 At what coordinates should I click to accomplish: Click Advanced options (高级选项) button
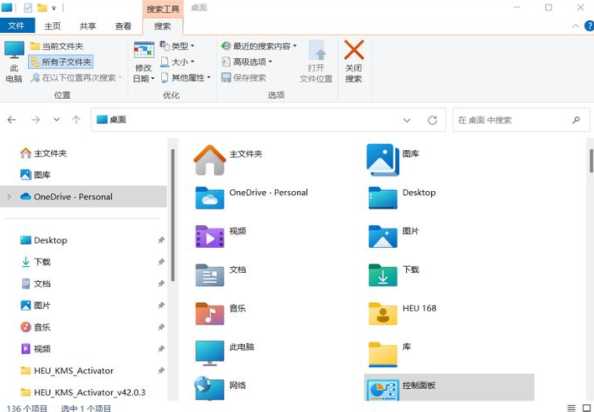[x=247, y=62]
